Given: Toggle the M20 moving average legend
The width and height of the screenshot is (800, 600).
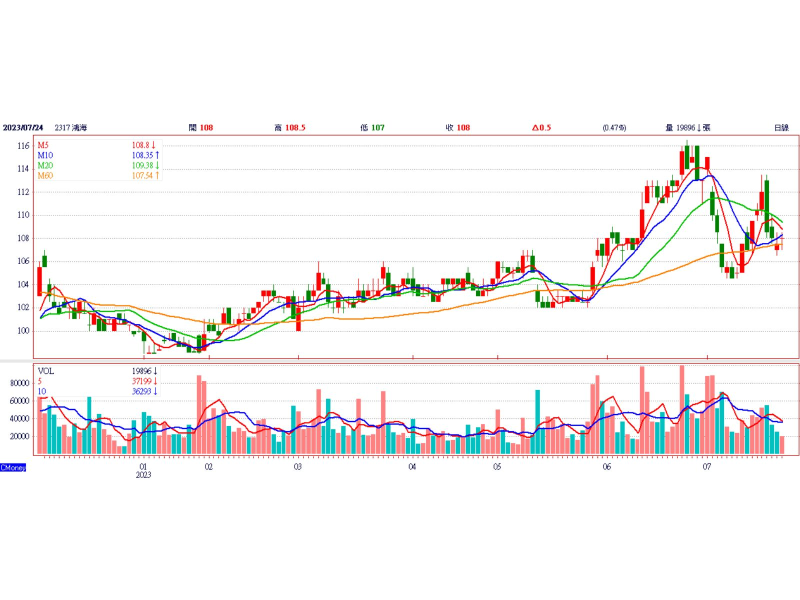Looking at the screenshot, I should coord(47,166).
